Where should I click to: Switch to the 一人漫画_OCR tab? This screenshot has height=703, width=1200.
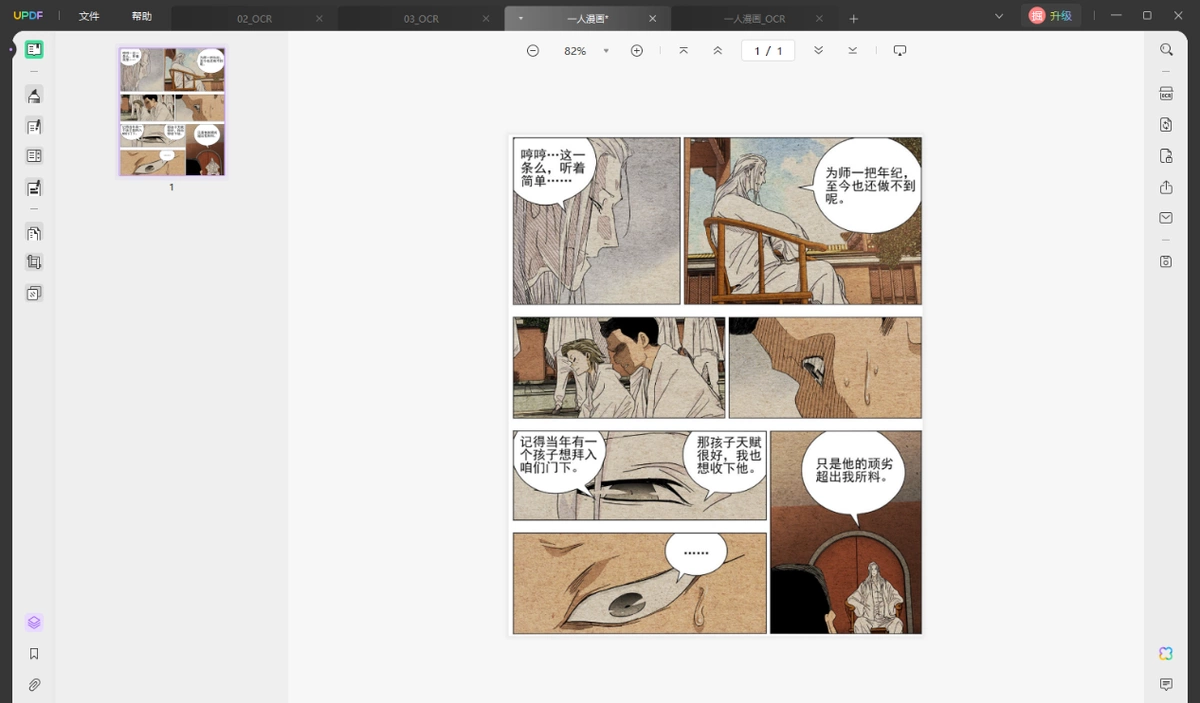tap(754, 19)
